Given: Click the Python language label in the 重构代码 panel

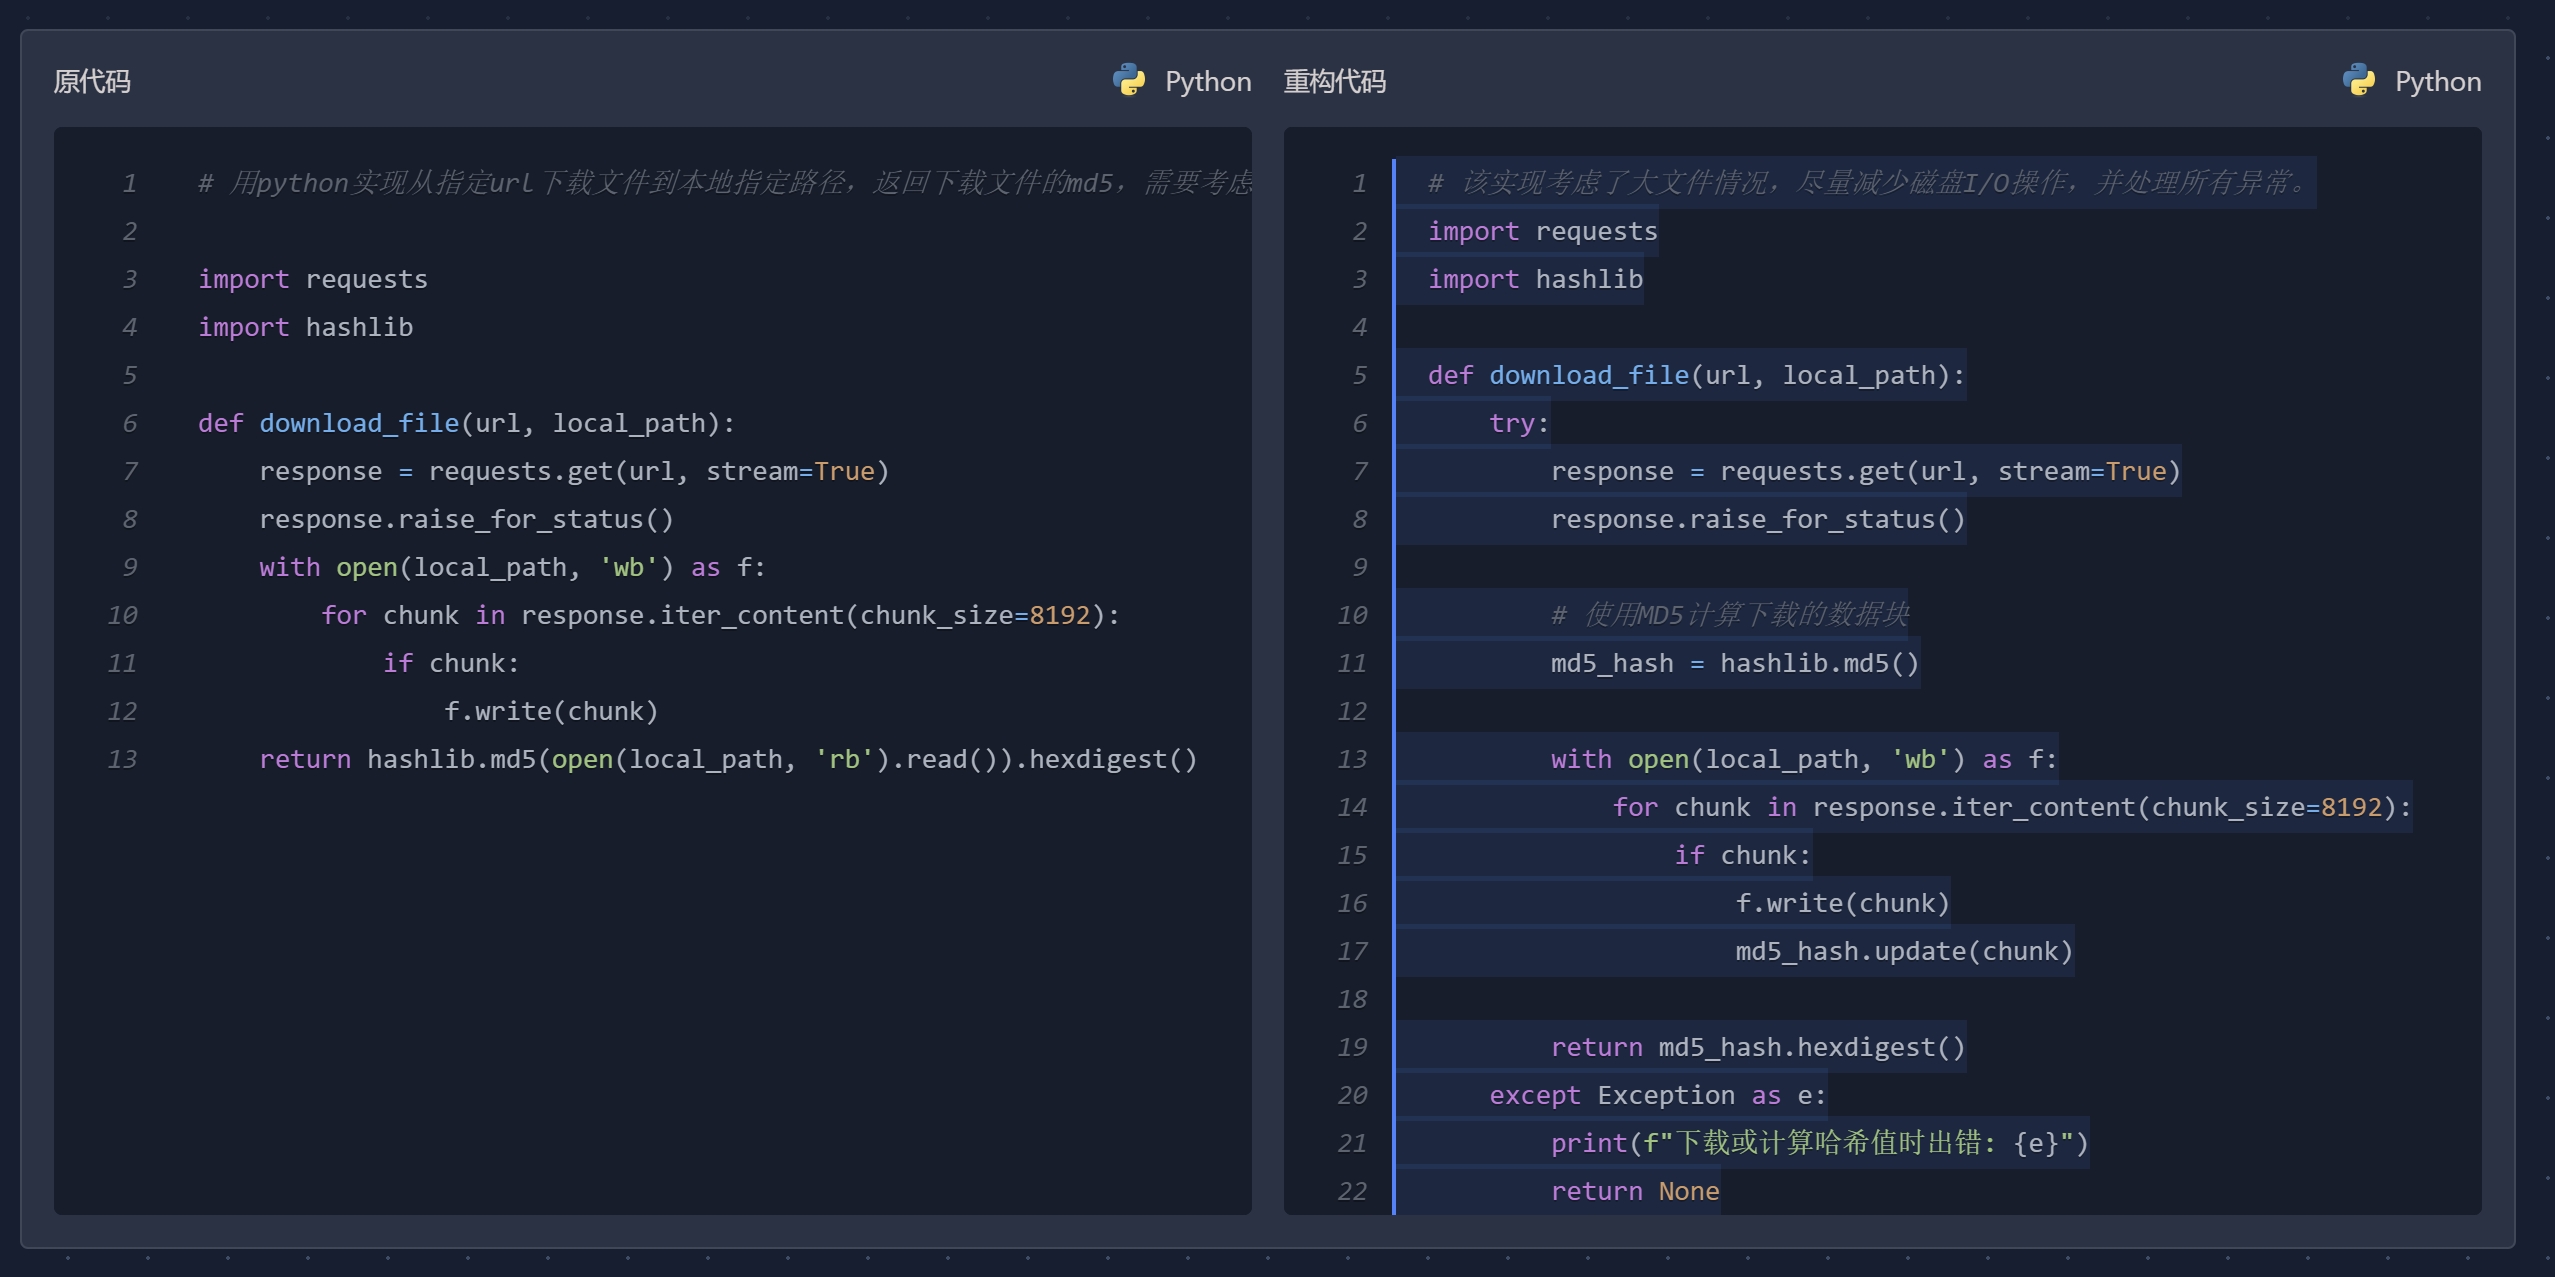Looking at the screenshot, I should [x=2438, y=81].
